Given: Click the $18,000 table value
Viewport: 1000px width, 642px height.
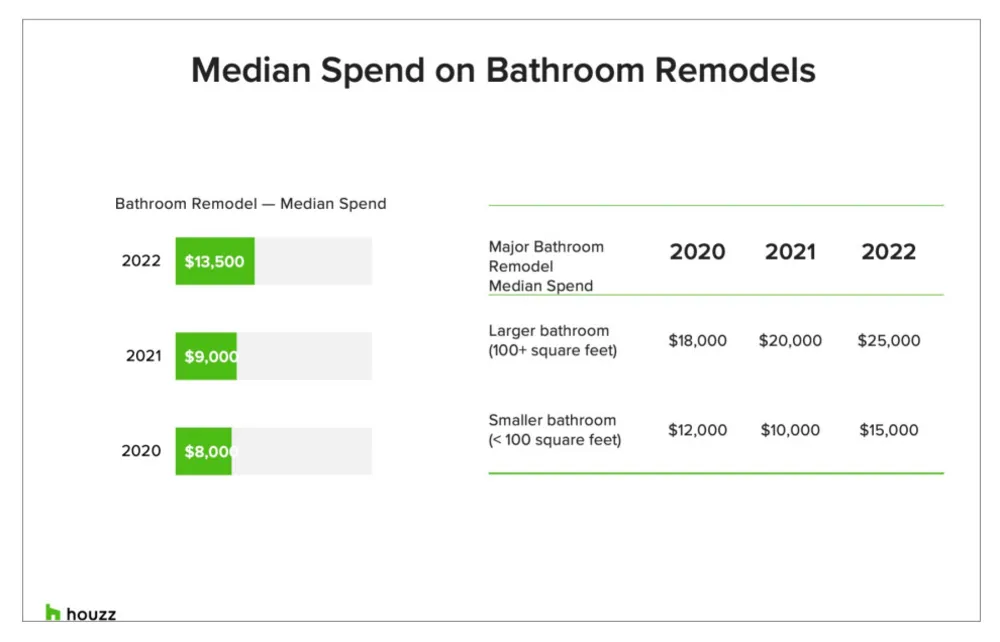Looking at the screenshot, I should pos(697,340).
